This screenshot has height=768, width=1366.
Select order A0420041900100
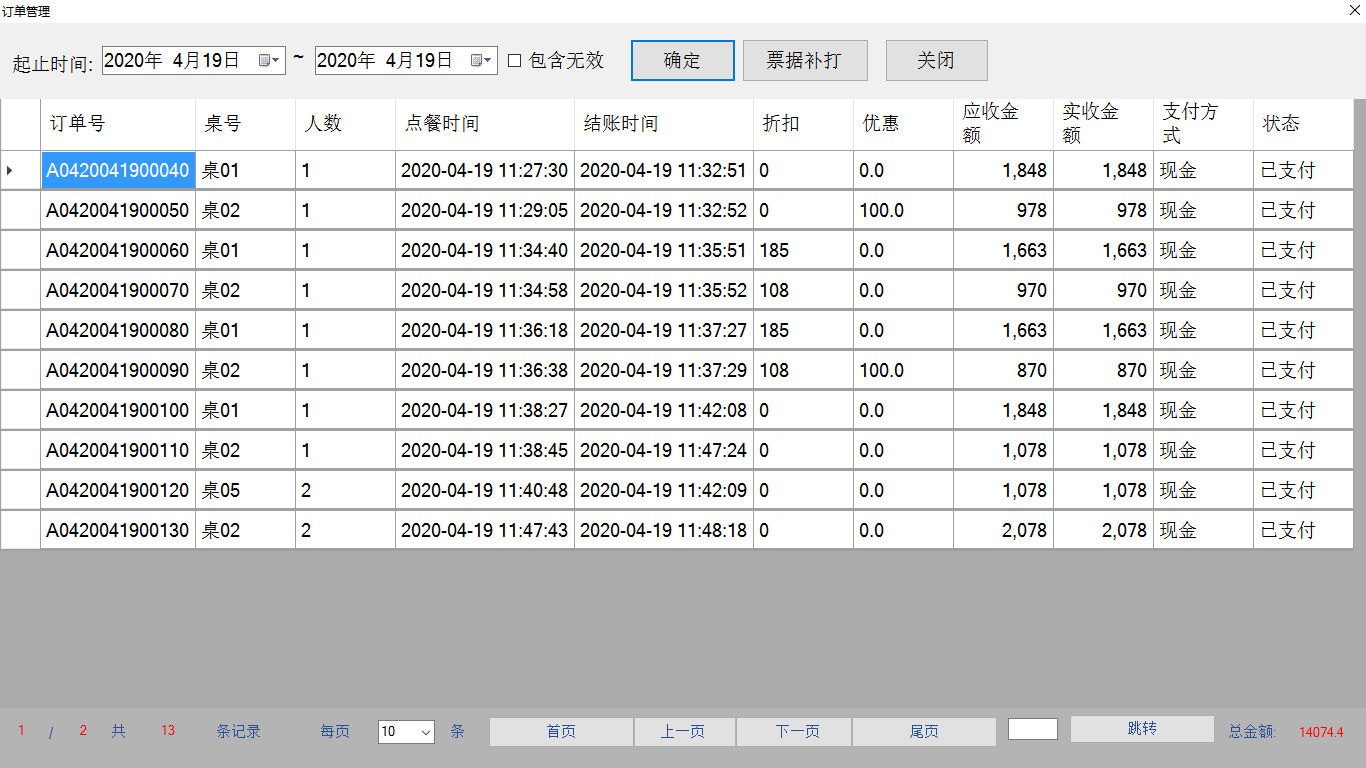click(x=118, y=411)
